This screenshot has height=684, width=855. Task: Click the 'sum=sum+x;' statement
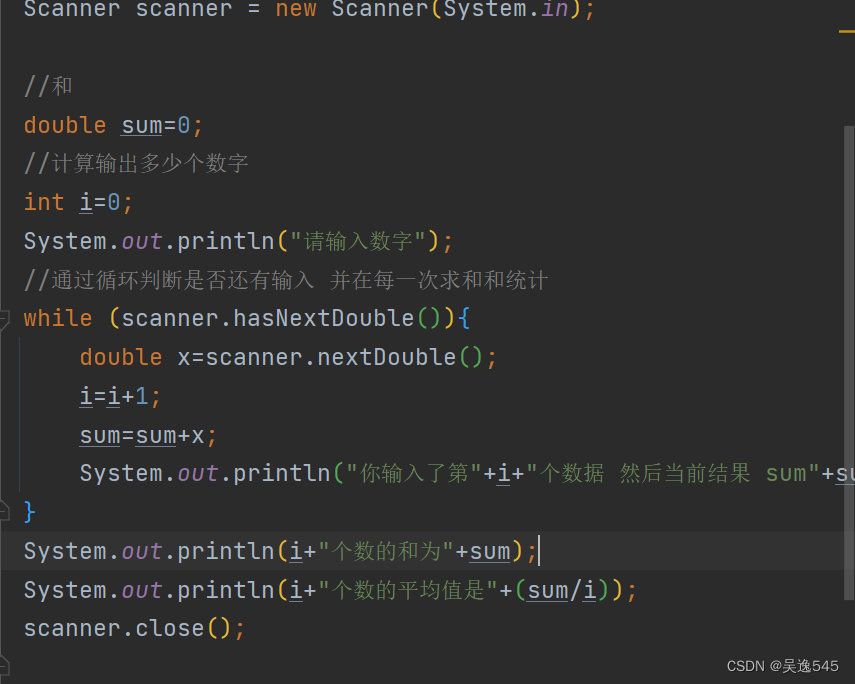tap(148, 435)
